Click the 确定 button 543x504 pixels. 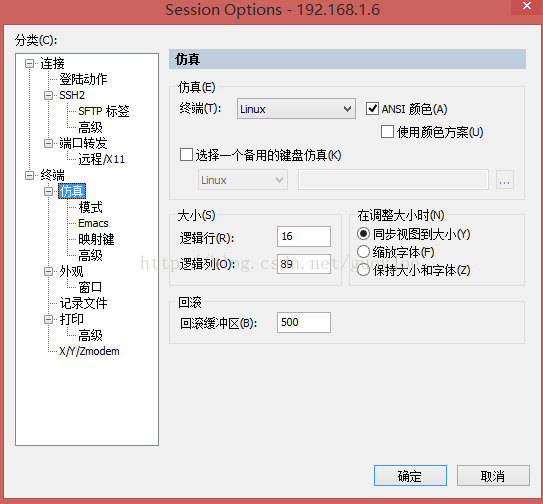pyautogui.click(x=410, y=476)
